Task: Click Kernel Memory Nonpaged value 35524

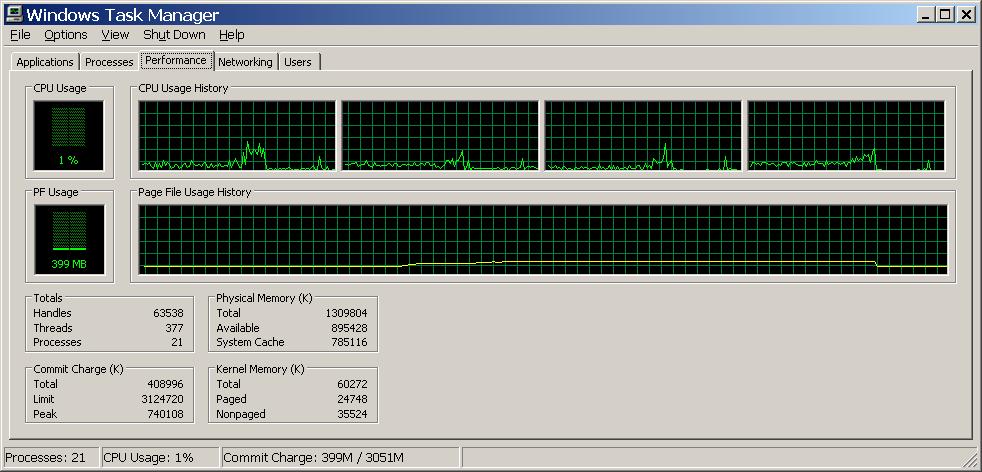Action: point(352,414)
